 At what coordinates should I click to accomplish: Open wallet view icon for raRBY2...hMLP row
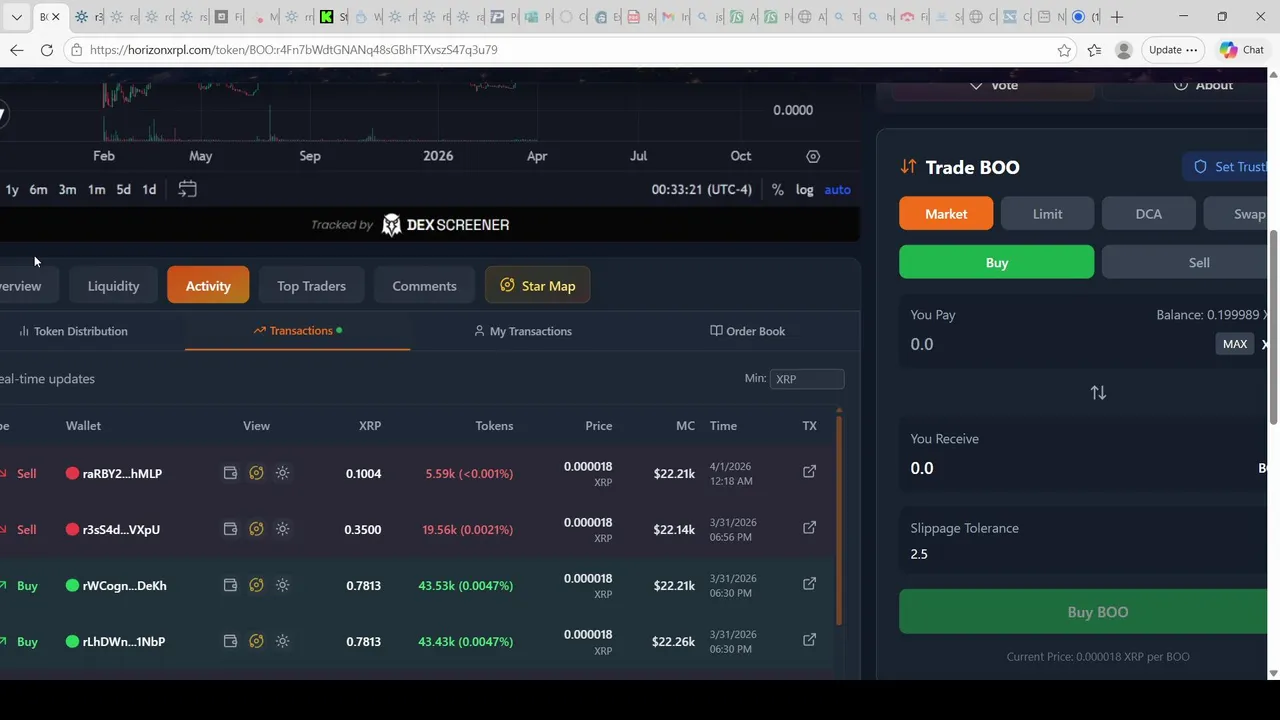pyautogui.click(x=230, y=473)
